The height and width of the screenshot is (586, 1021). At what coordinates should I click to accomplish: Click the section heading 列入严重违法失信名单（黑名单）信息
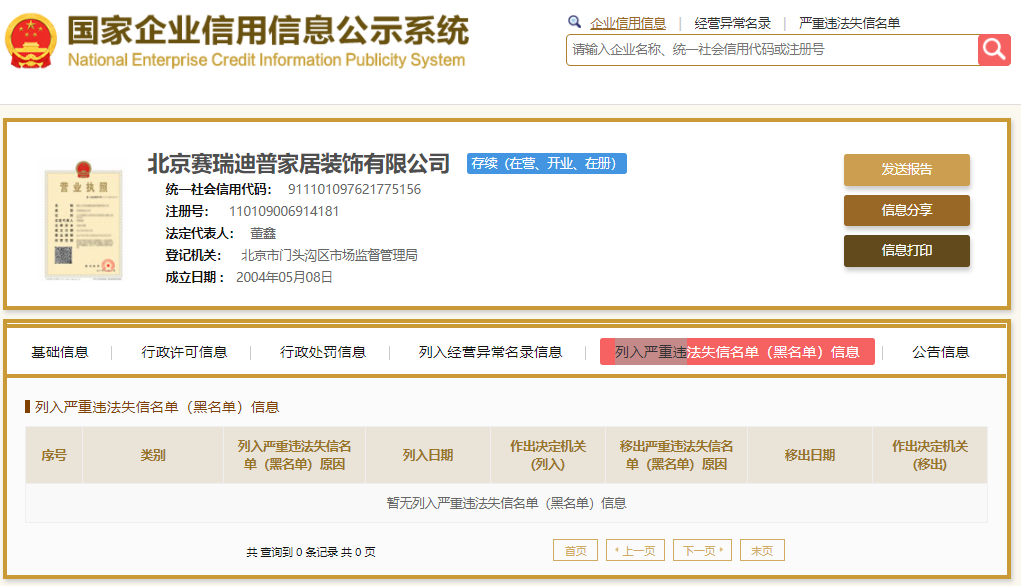point(157,408)
